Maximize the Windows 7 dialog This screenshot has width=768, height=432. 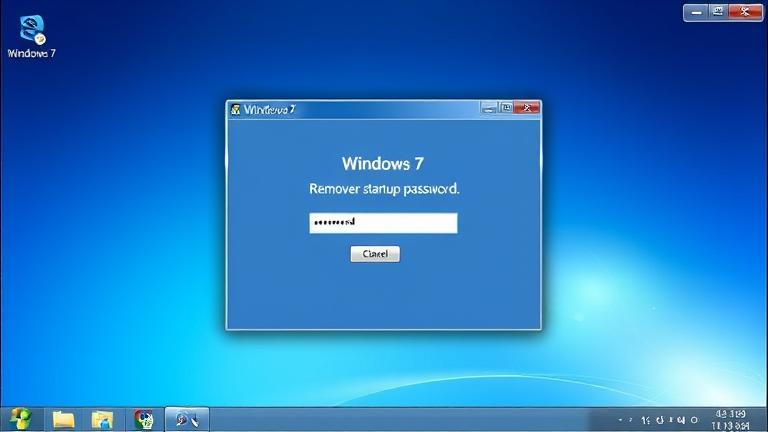pyautogui.click(x=506, y=108)
